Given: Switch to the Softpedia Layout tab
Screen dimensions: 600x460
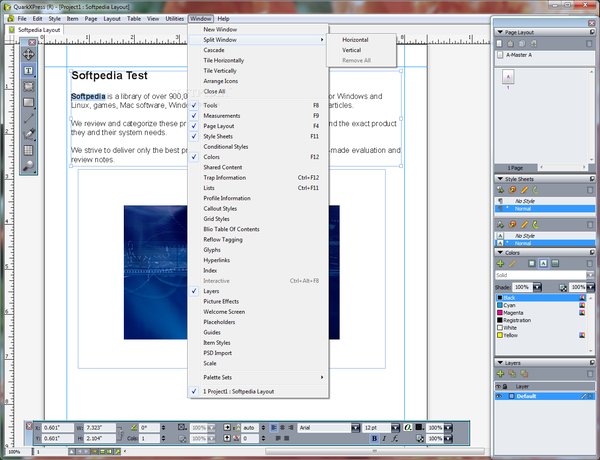Looking at the screenshot, I should 41,30.
